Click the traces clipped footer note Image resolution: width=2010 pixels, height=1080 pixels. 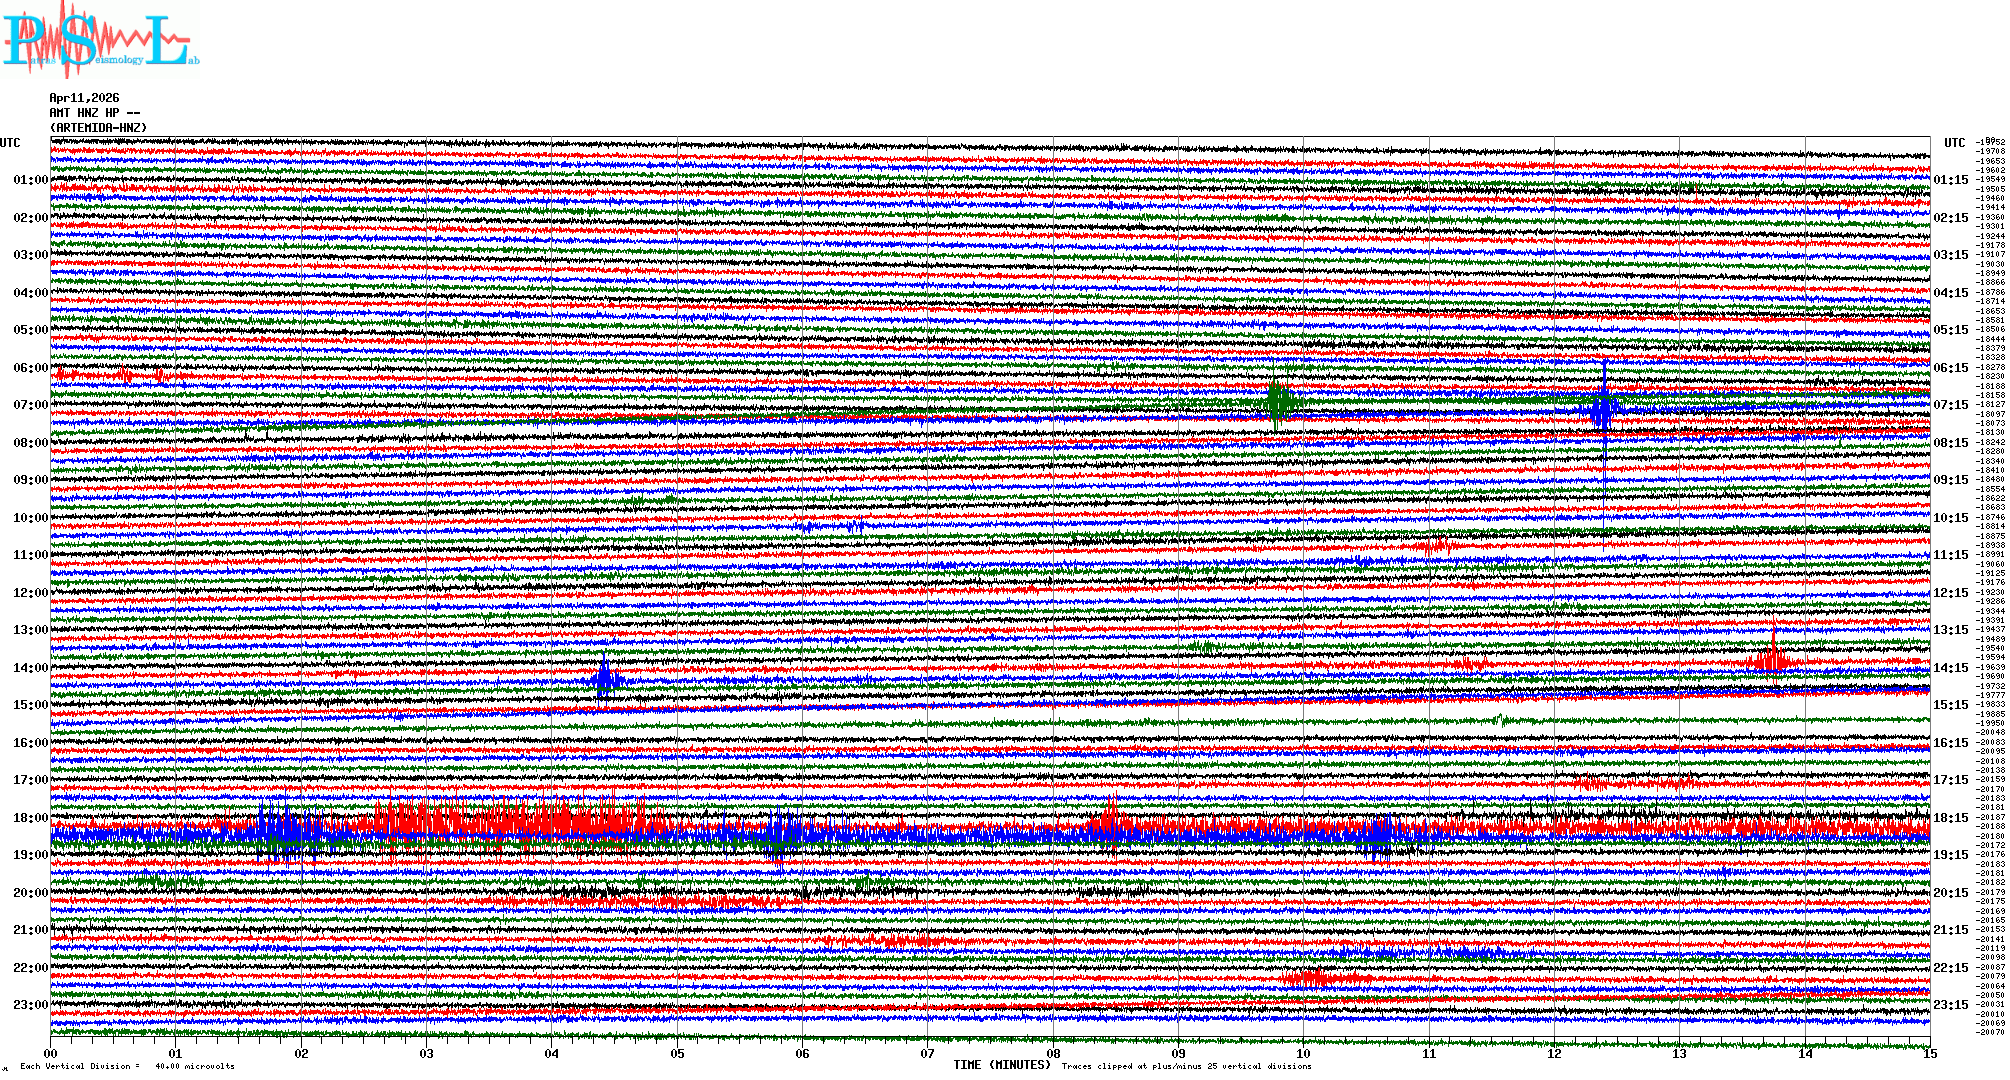coord(1186,1066)
